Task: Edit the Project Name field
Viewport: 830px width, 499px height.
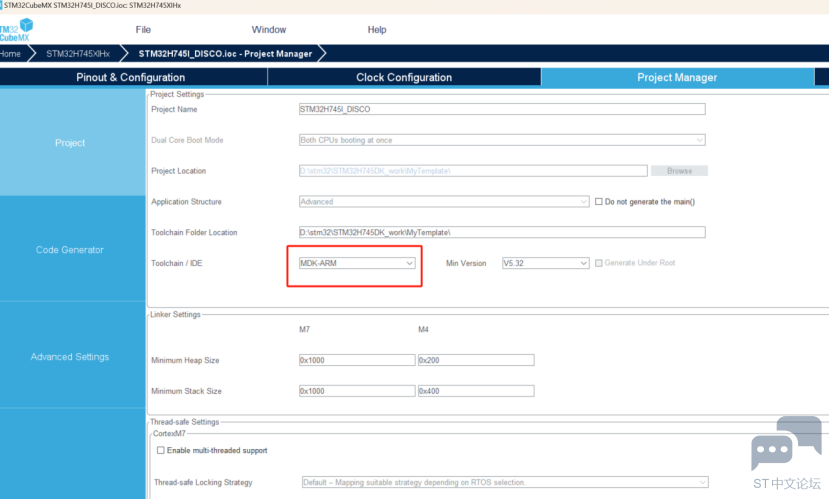Action: tap(502, 109)
